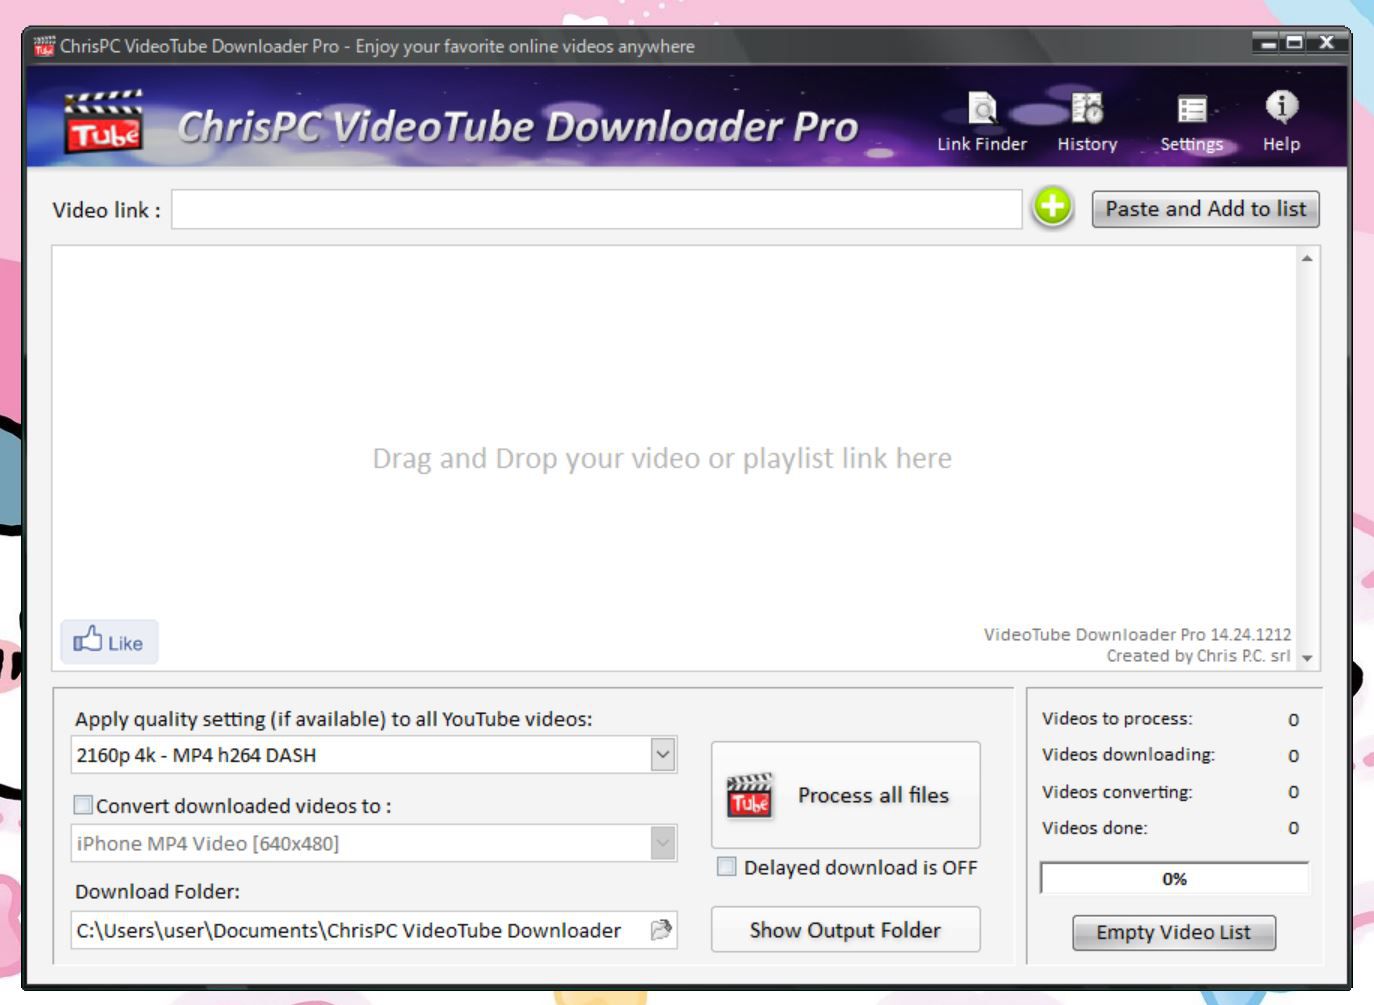Viewport: 1374px width, 1005px height.
Task: Click the 'Videos converting:' label
Action: coord(1117,791)
